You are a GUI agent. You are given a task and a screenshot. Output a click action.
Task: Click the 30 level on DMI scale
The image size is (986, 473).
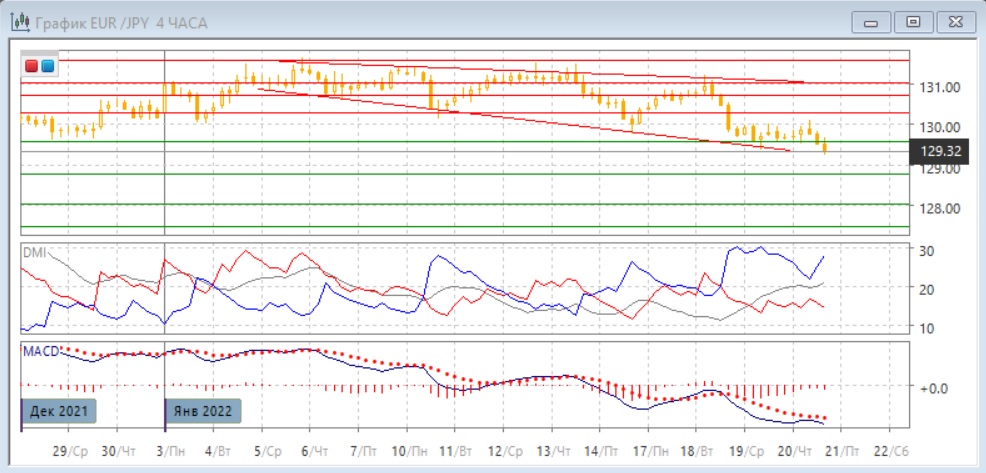coord(927,250)
